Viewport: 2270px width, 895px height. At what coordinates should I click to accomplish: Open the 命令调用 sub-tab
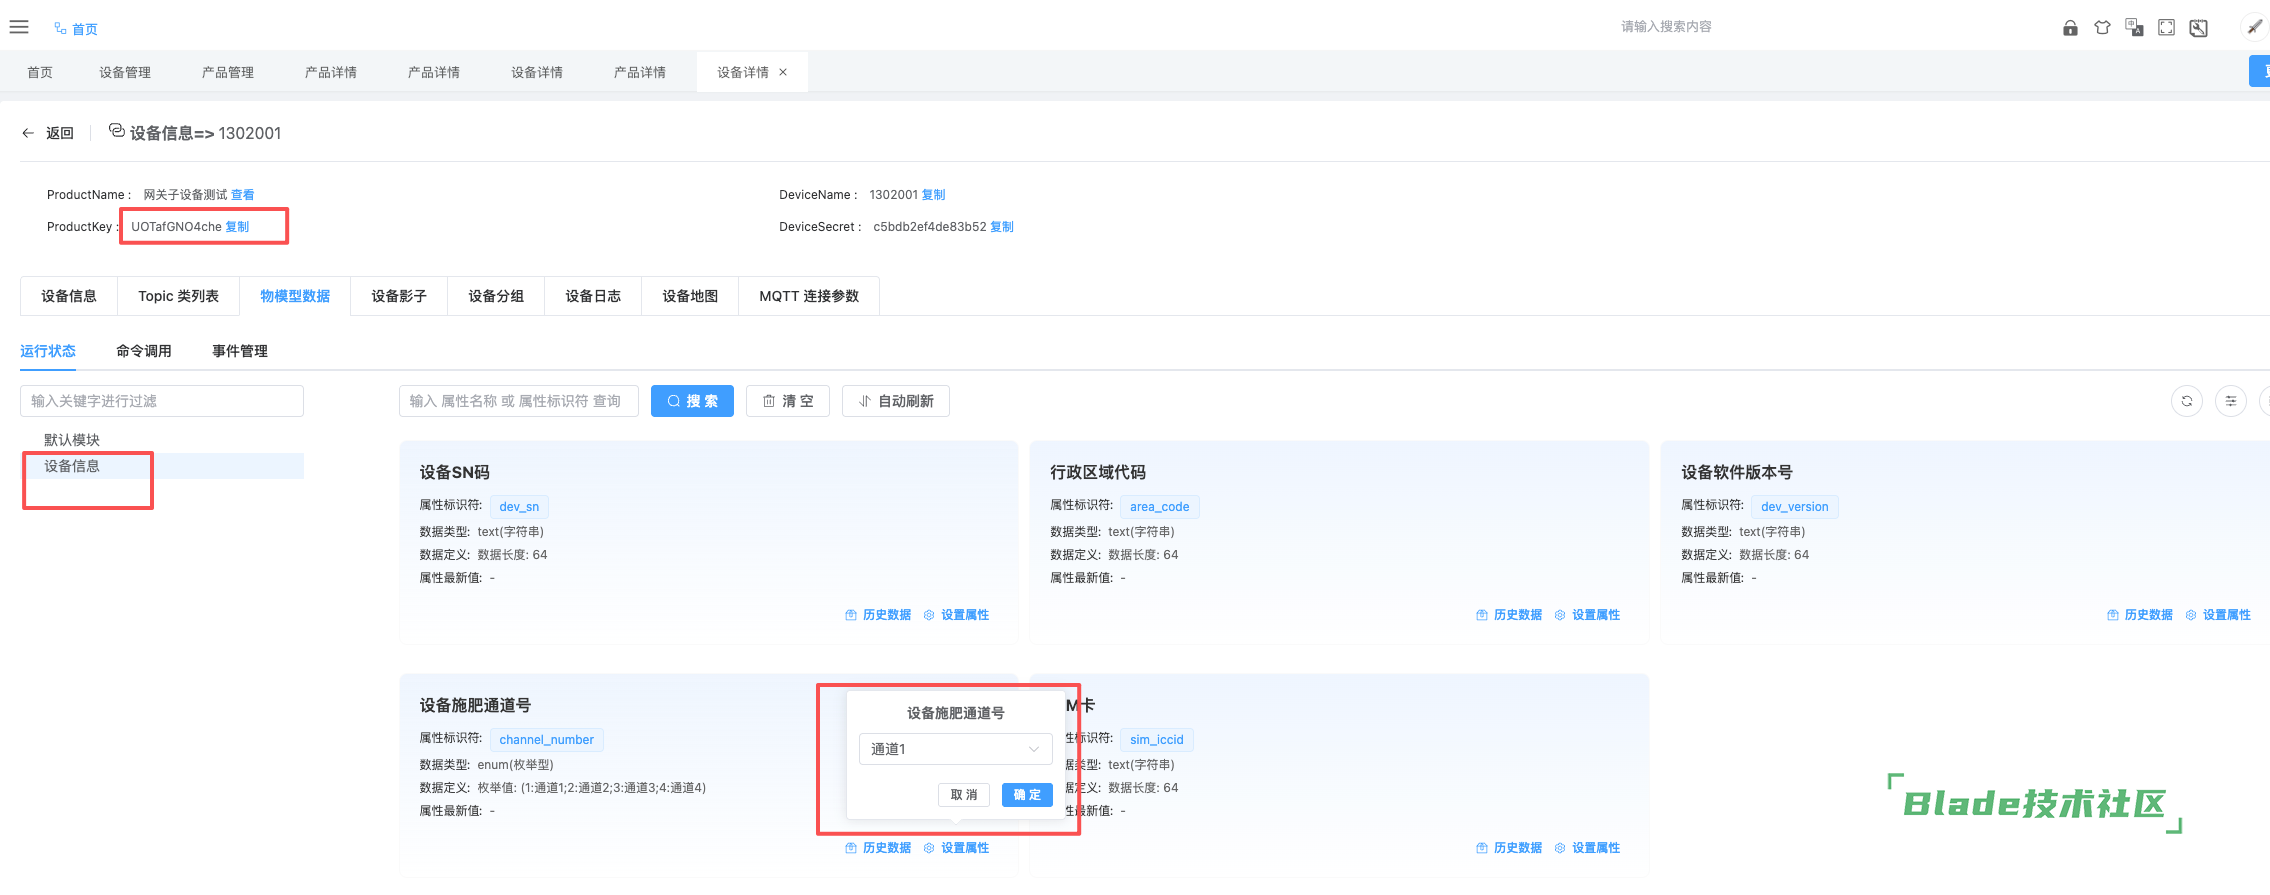click(x=143, y=351)
